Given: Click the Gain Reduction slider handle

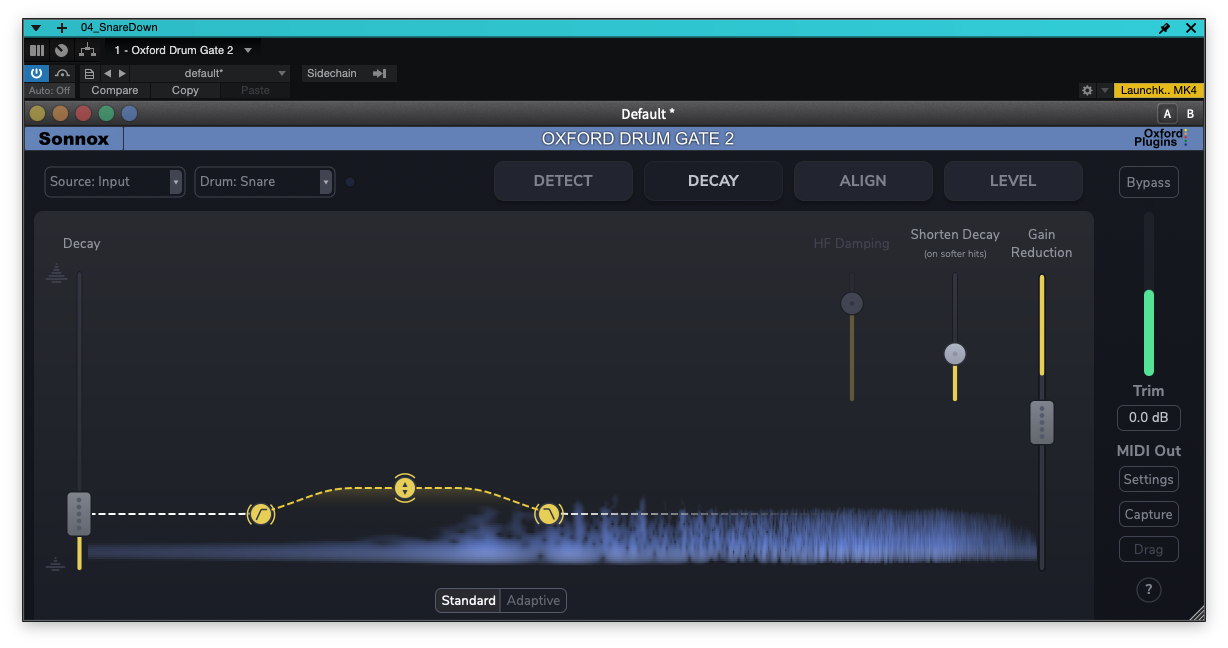Looking at the screenshot, I should click(1042, 422).
